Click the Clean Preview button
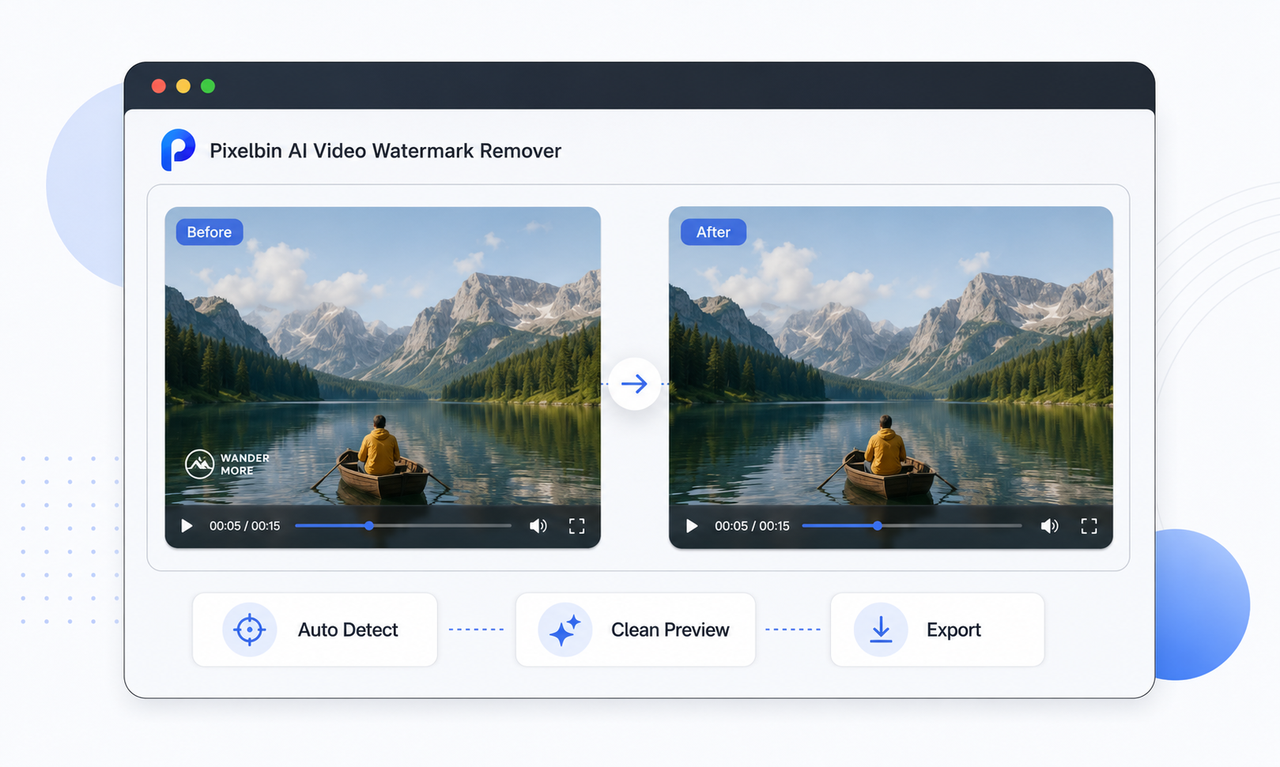1280x767 pixels. [x=635, y=630]
